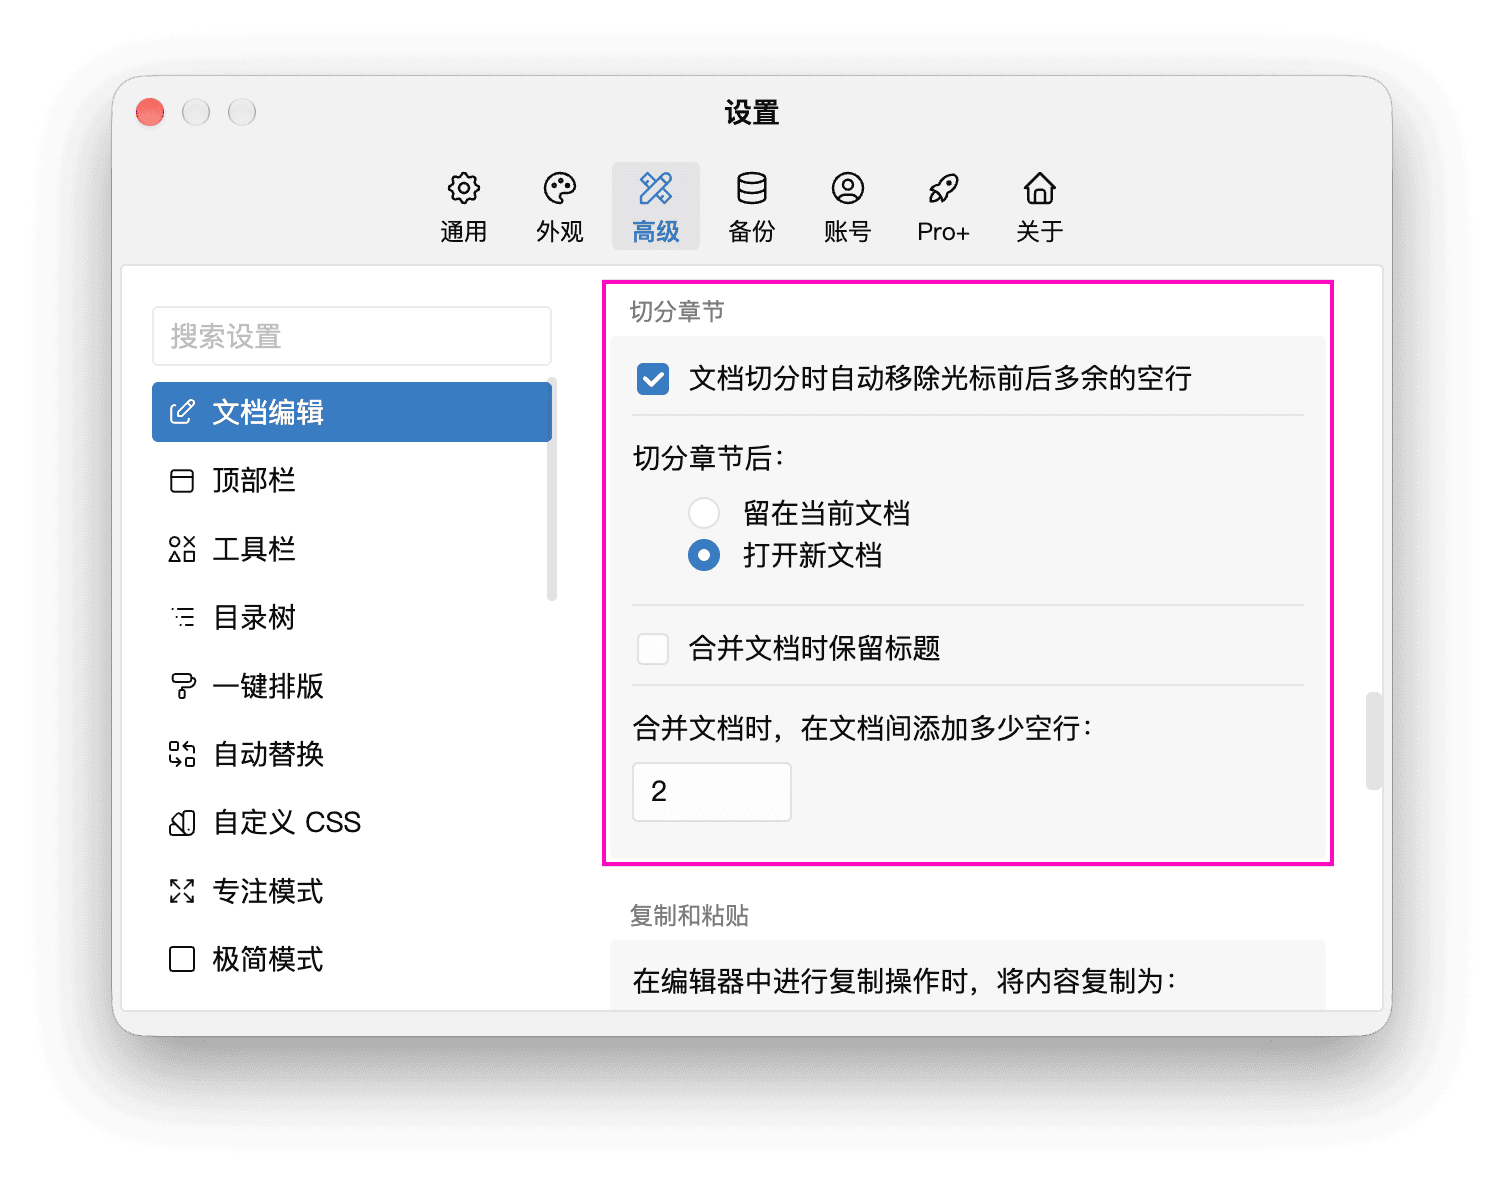The height and width of the screenshot is (1184, 1504).
Task: Open the Pro+ tab
Action: click(x=943, y=207)
